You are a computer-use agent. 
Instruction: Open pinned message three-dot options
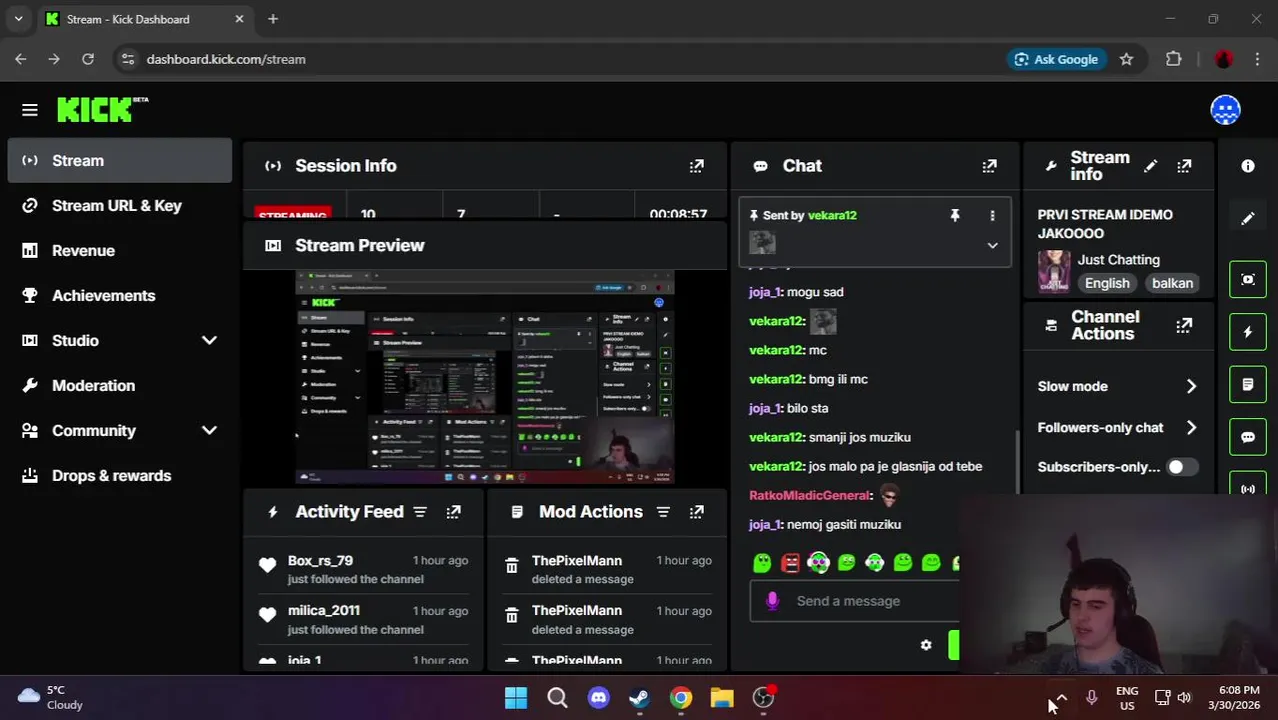(x=992, y=215)
